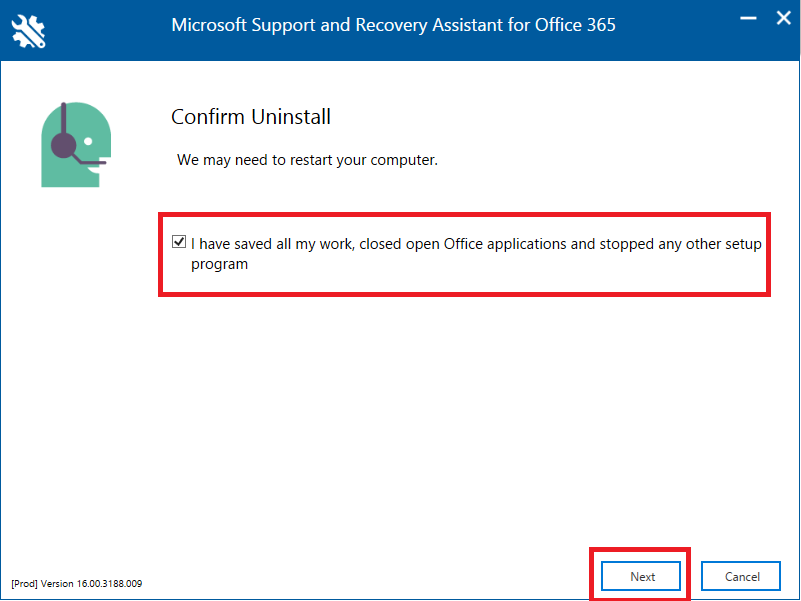Image resolution: width=801 pixels, height=601 pixels.
Task: Minimize the Support and Recovery Assistant window
Action: (748, 18)
